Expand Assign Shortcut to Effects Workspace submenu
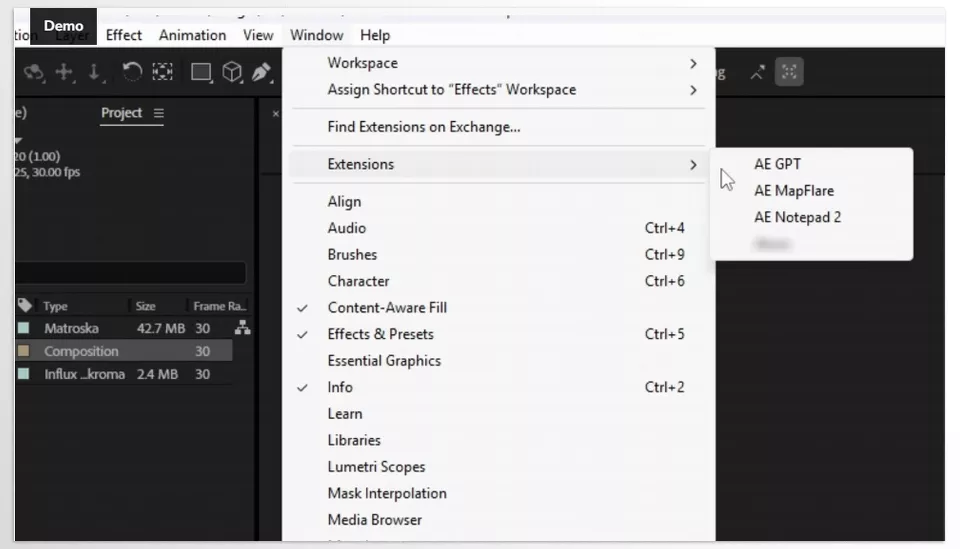The height and width of the screenshot is (549, 960). 693,90
